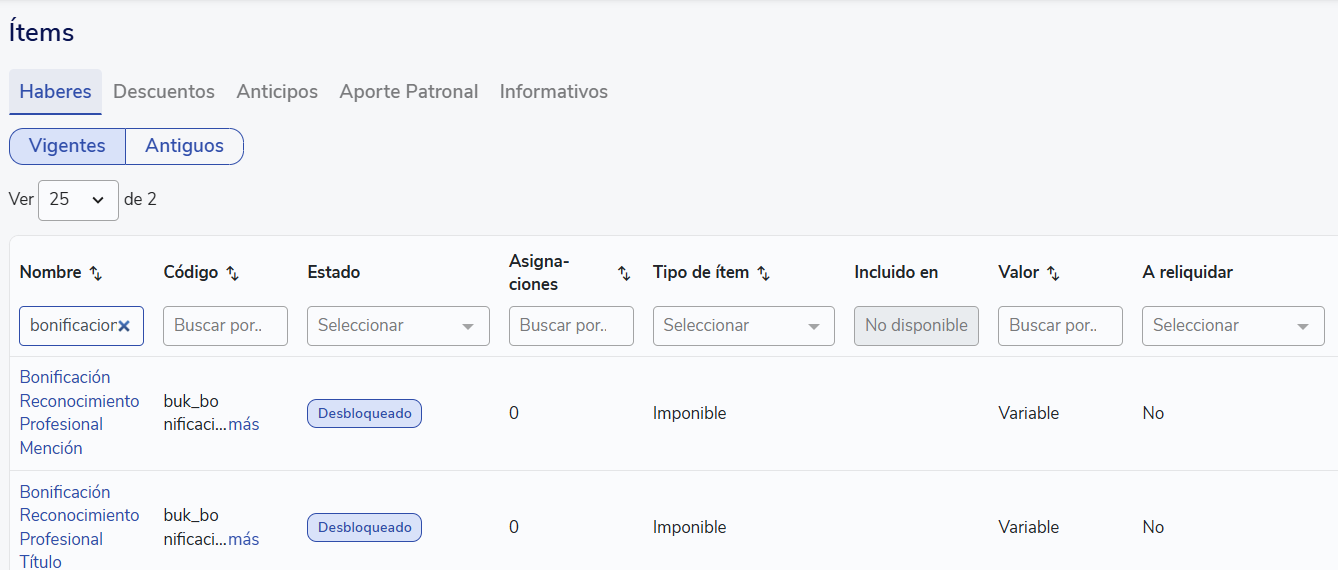Switch to Antiguos items toggle
Image resolution: width=1338 pixels, height=570 pixels.
coord(184,146)
